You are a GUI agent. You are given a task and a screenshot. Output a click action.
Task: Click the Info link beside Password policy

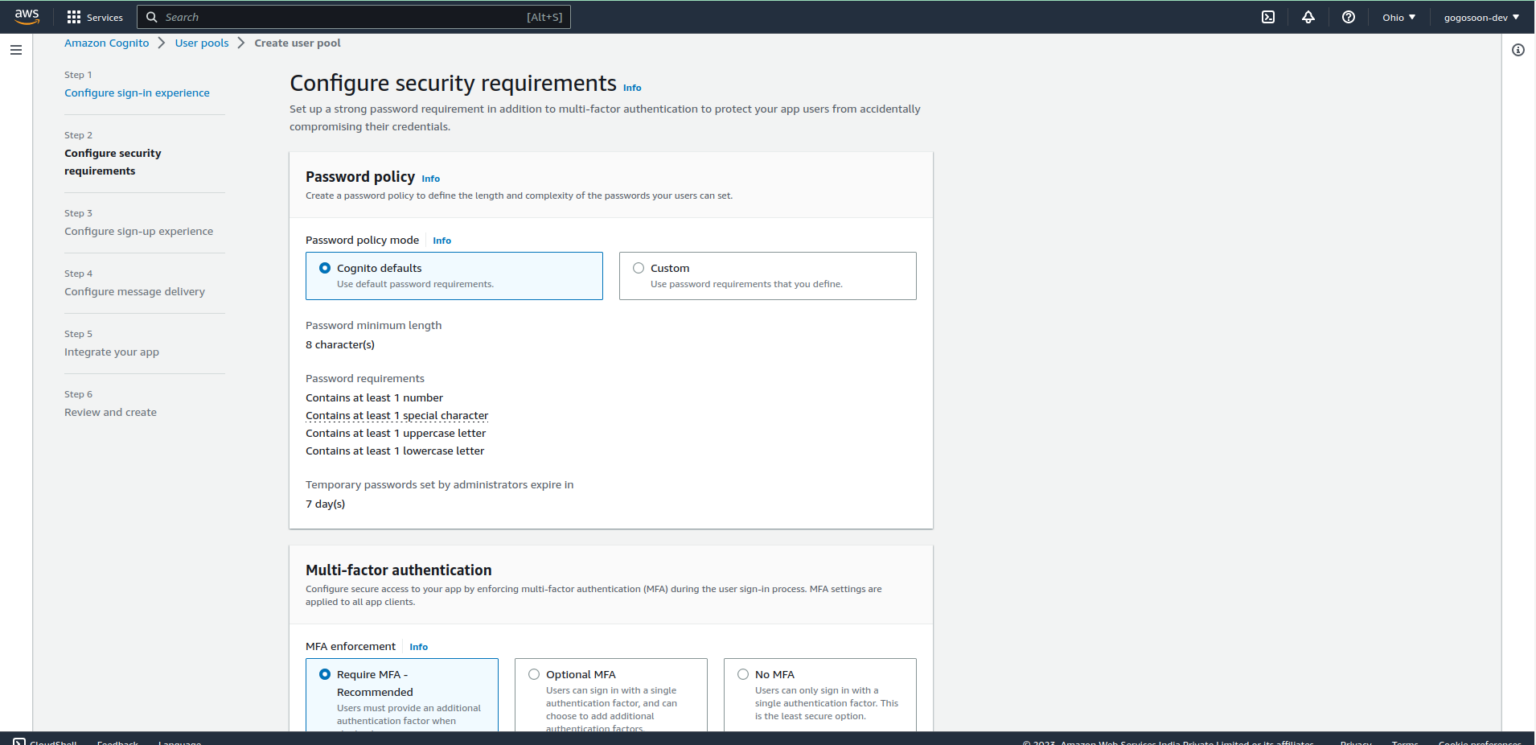tap(430, 178)
